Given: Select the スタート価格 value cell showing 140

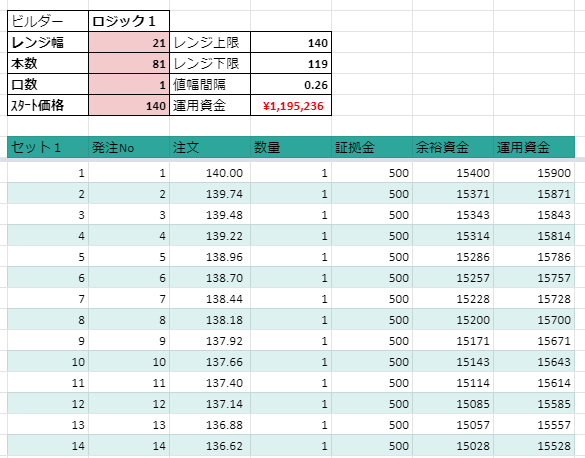Looking at the screenshot, I should click(x=129, y=105).
